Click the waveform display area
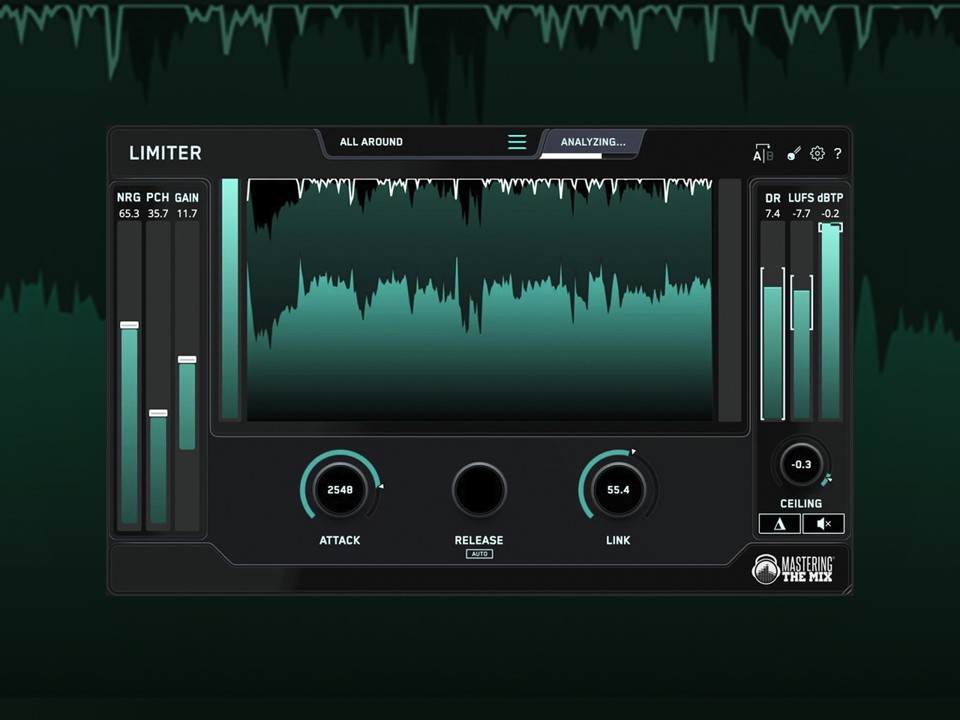The height and width of the screenshot is (720, 960). click(478, 300)
